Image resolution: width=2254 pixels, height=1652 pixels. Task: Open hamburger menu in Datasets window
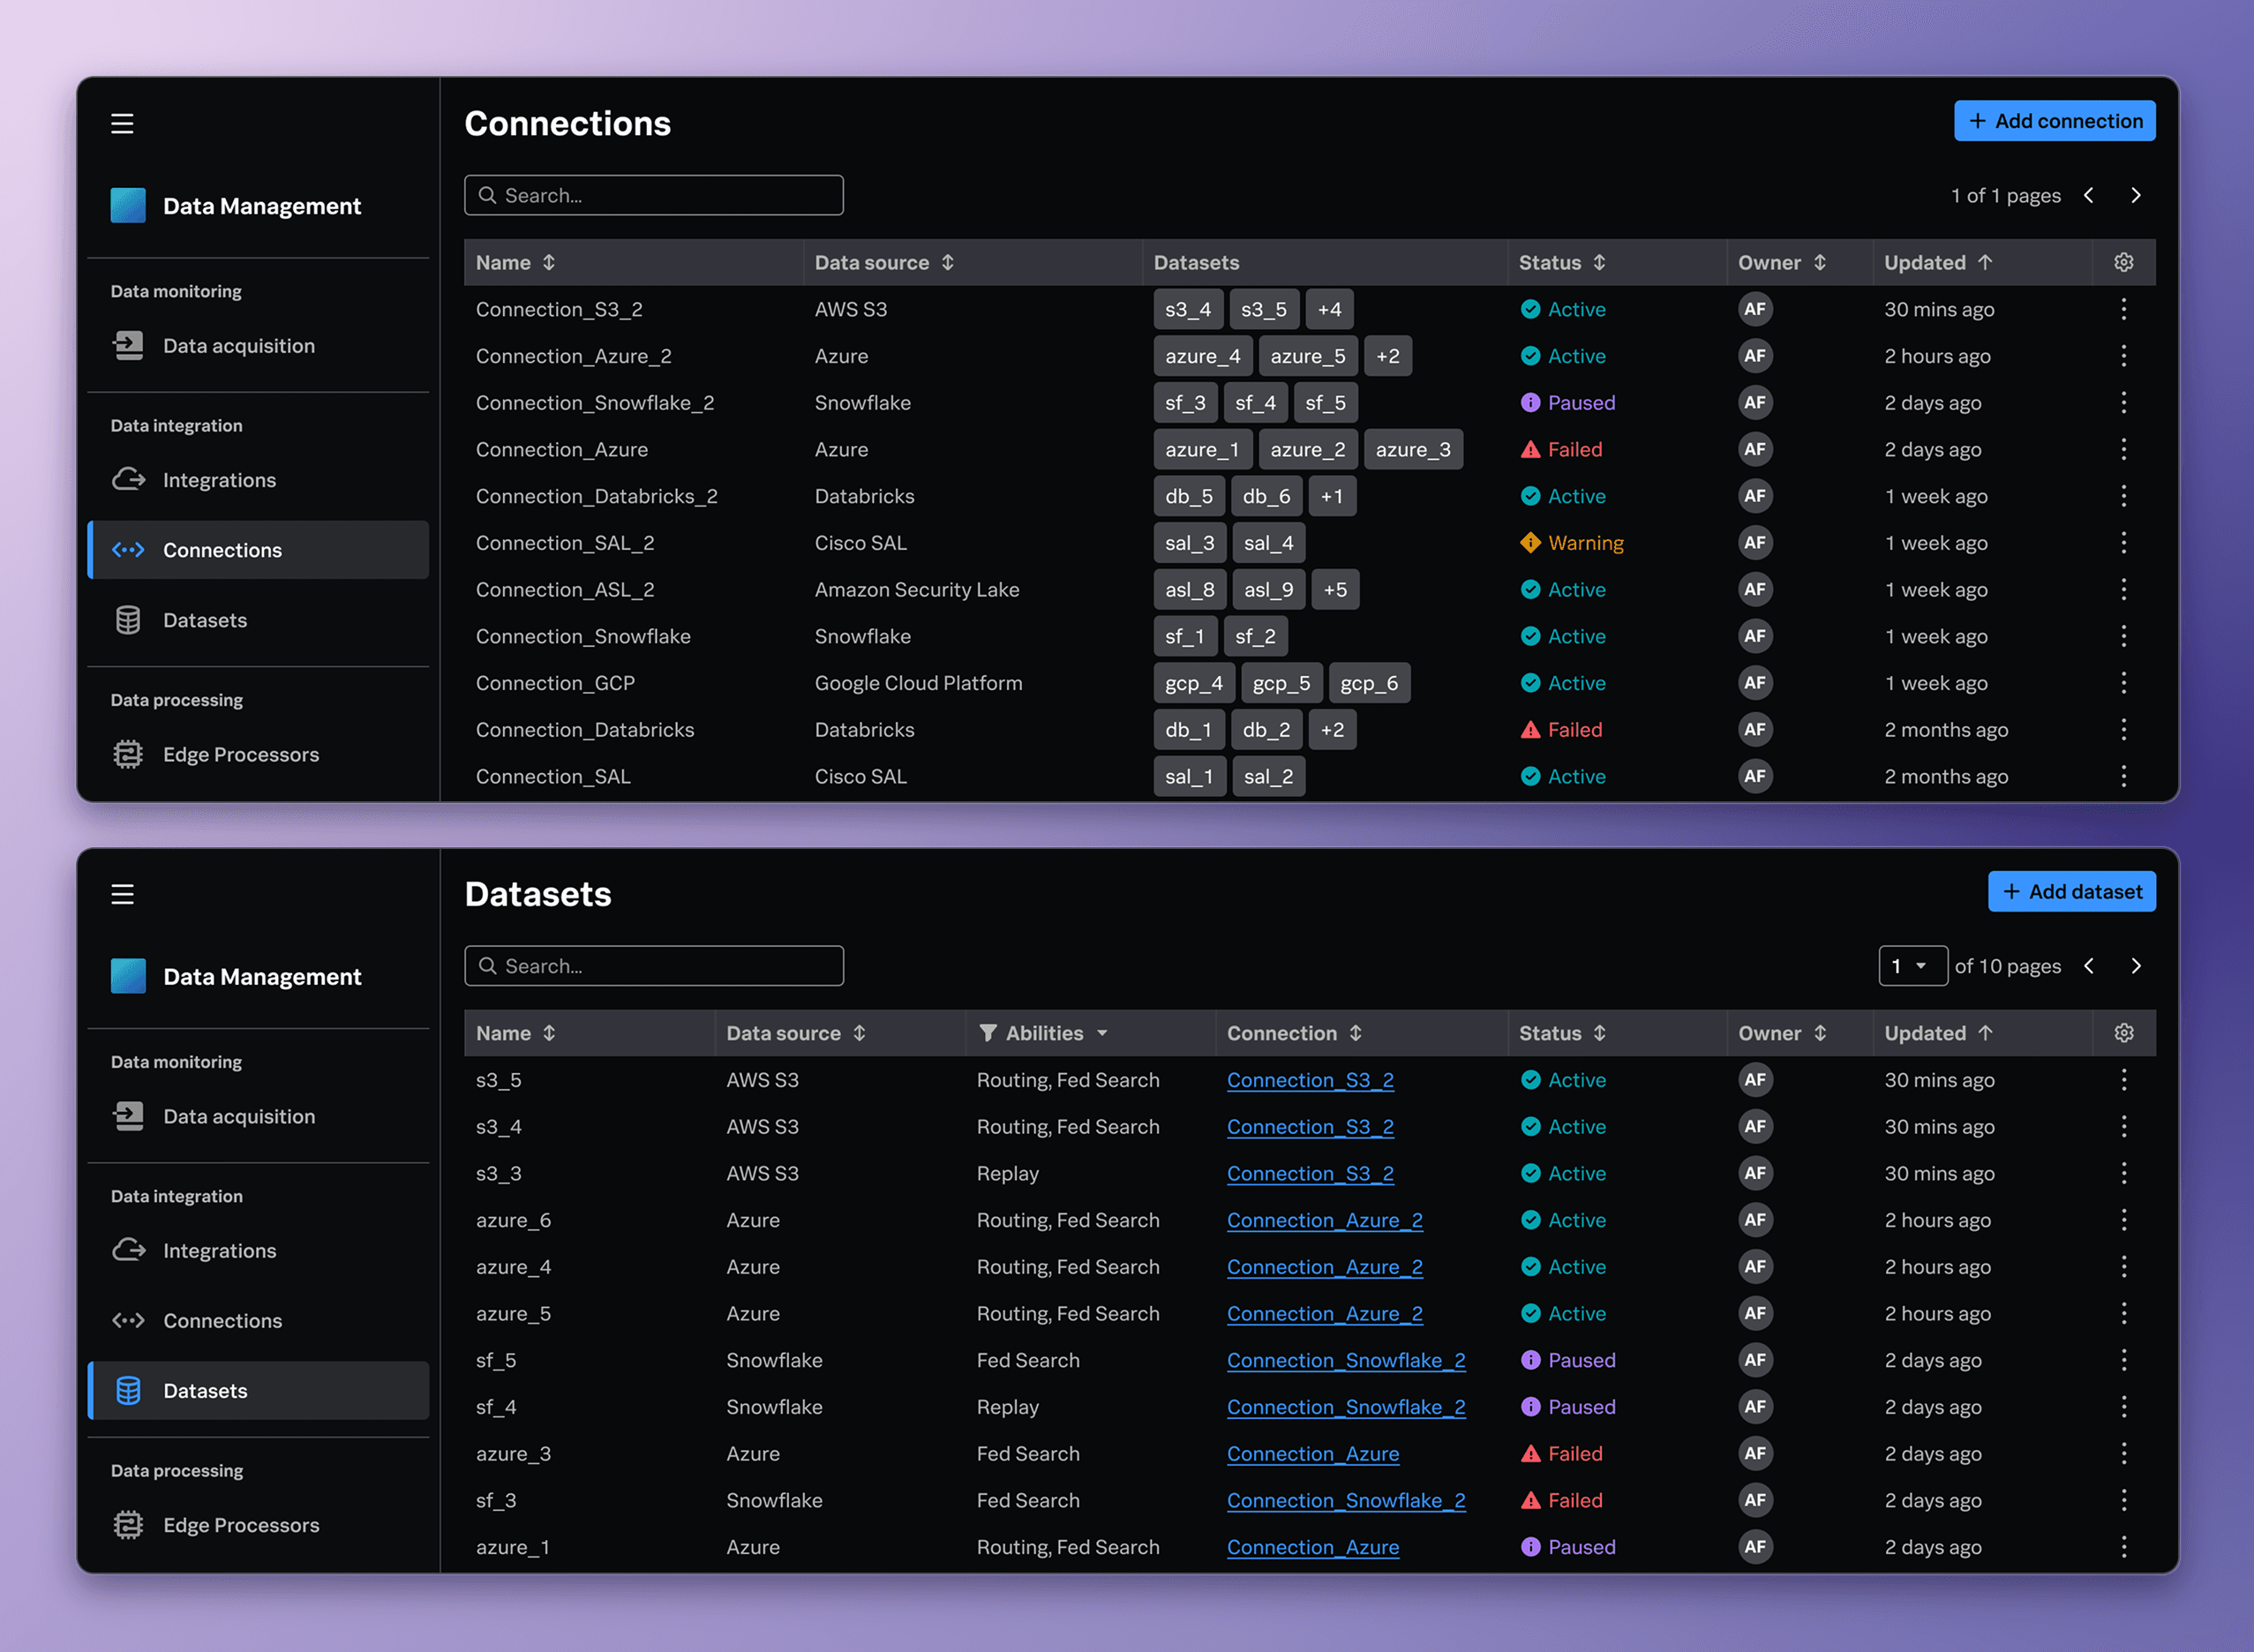coord(122,894)
